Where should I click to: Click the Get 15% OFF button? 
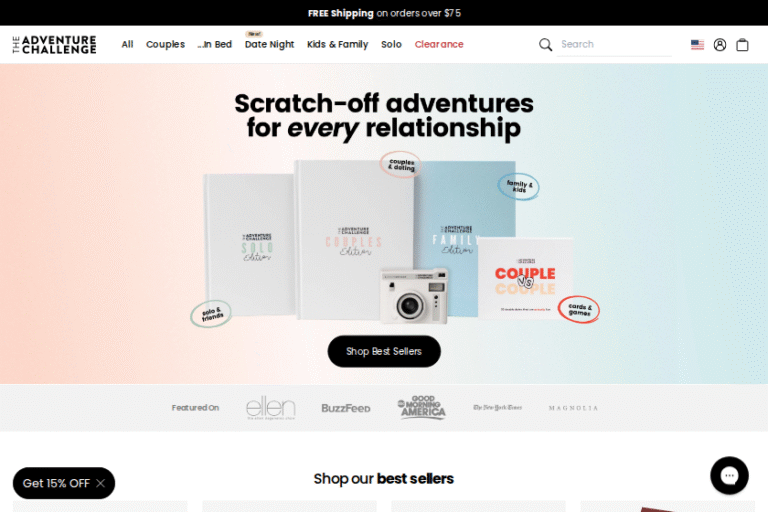(x=56, y=483)
